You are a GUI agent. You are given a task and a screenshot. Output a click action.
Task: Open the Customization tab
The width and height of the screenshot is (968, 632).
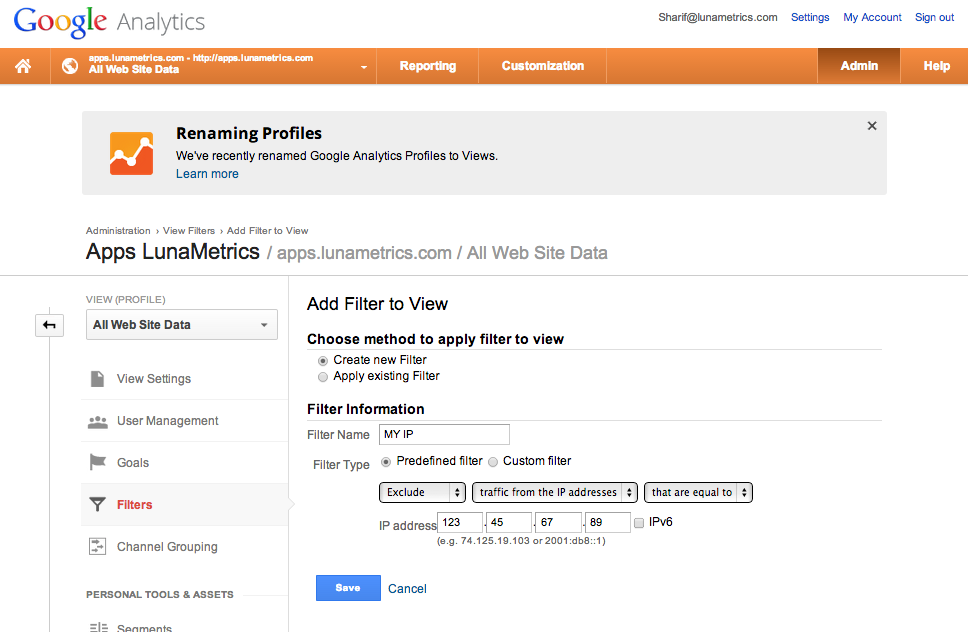pyautogui.click(x=543, y=66)
